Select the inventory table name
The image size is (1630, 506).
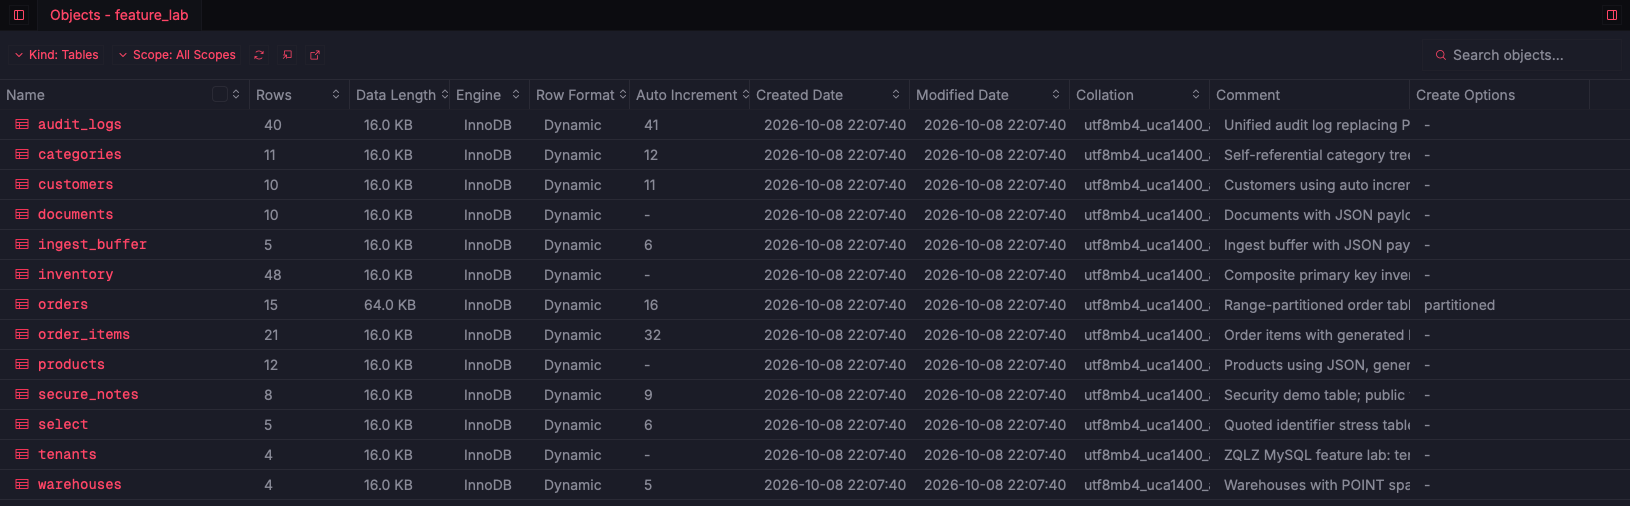click(x=76, y=275)
